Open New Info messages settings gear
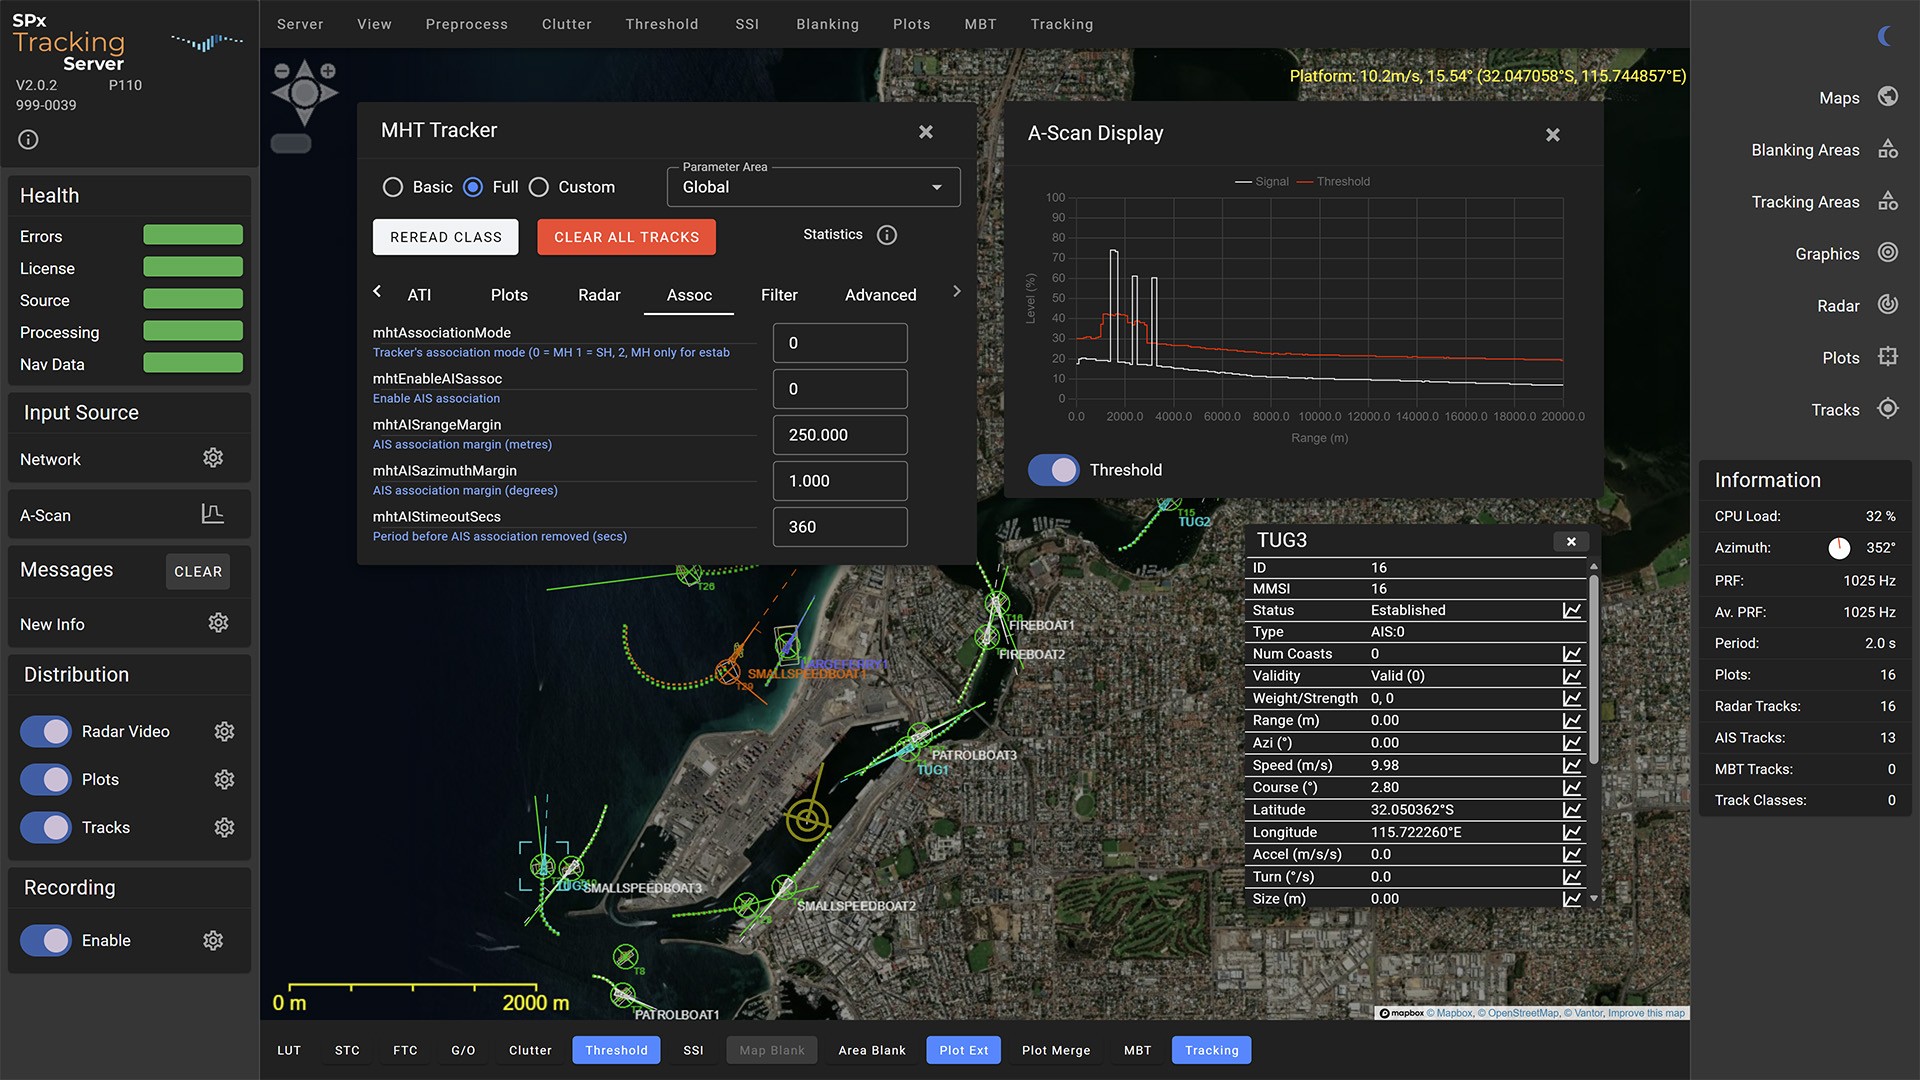 218,623
